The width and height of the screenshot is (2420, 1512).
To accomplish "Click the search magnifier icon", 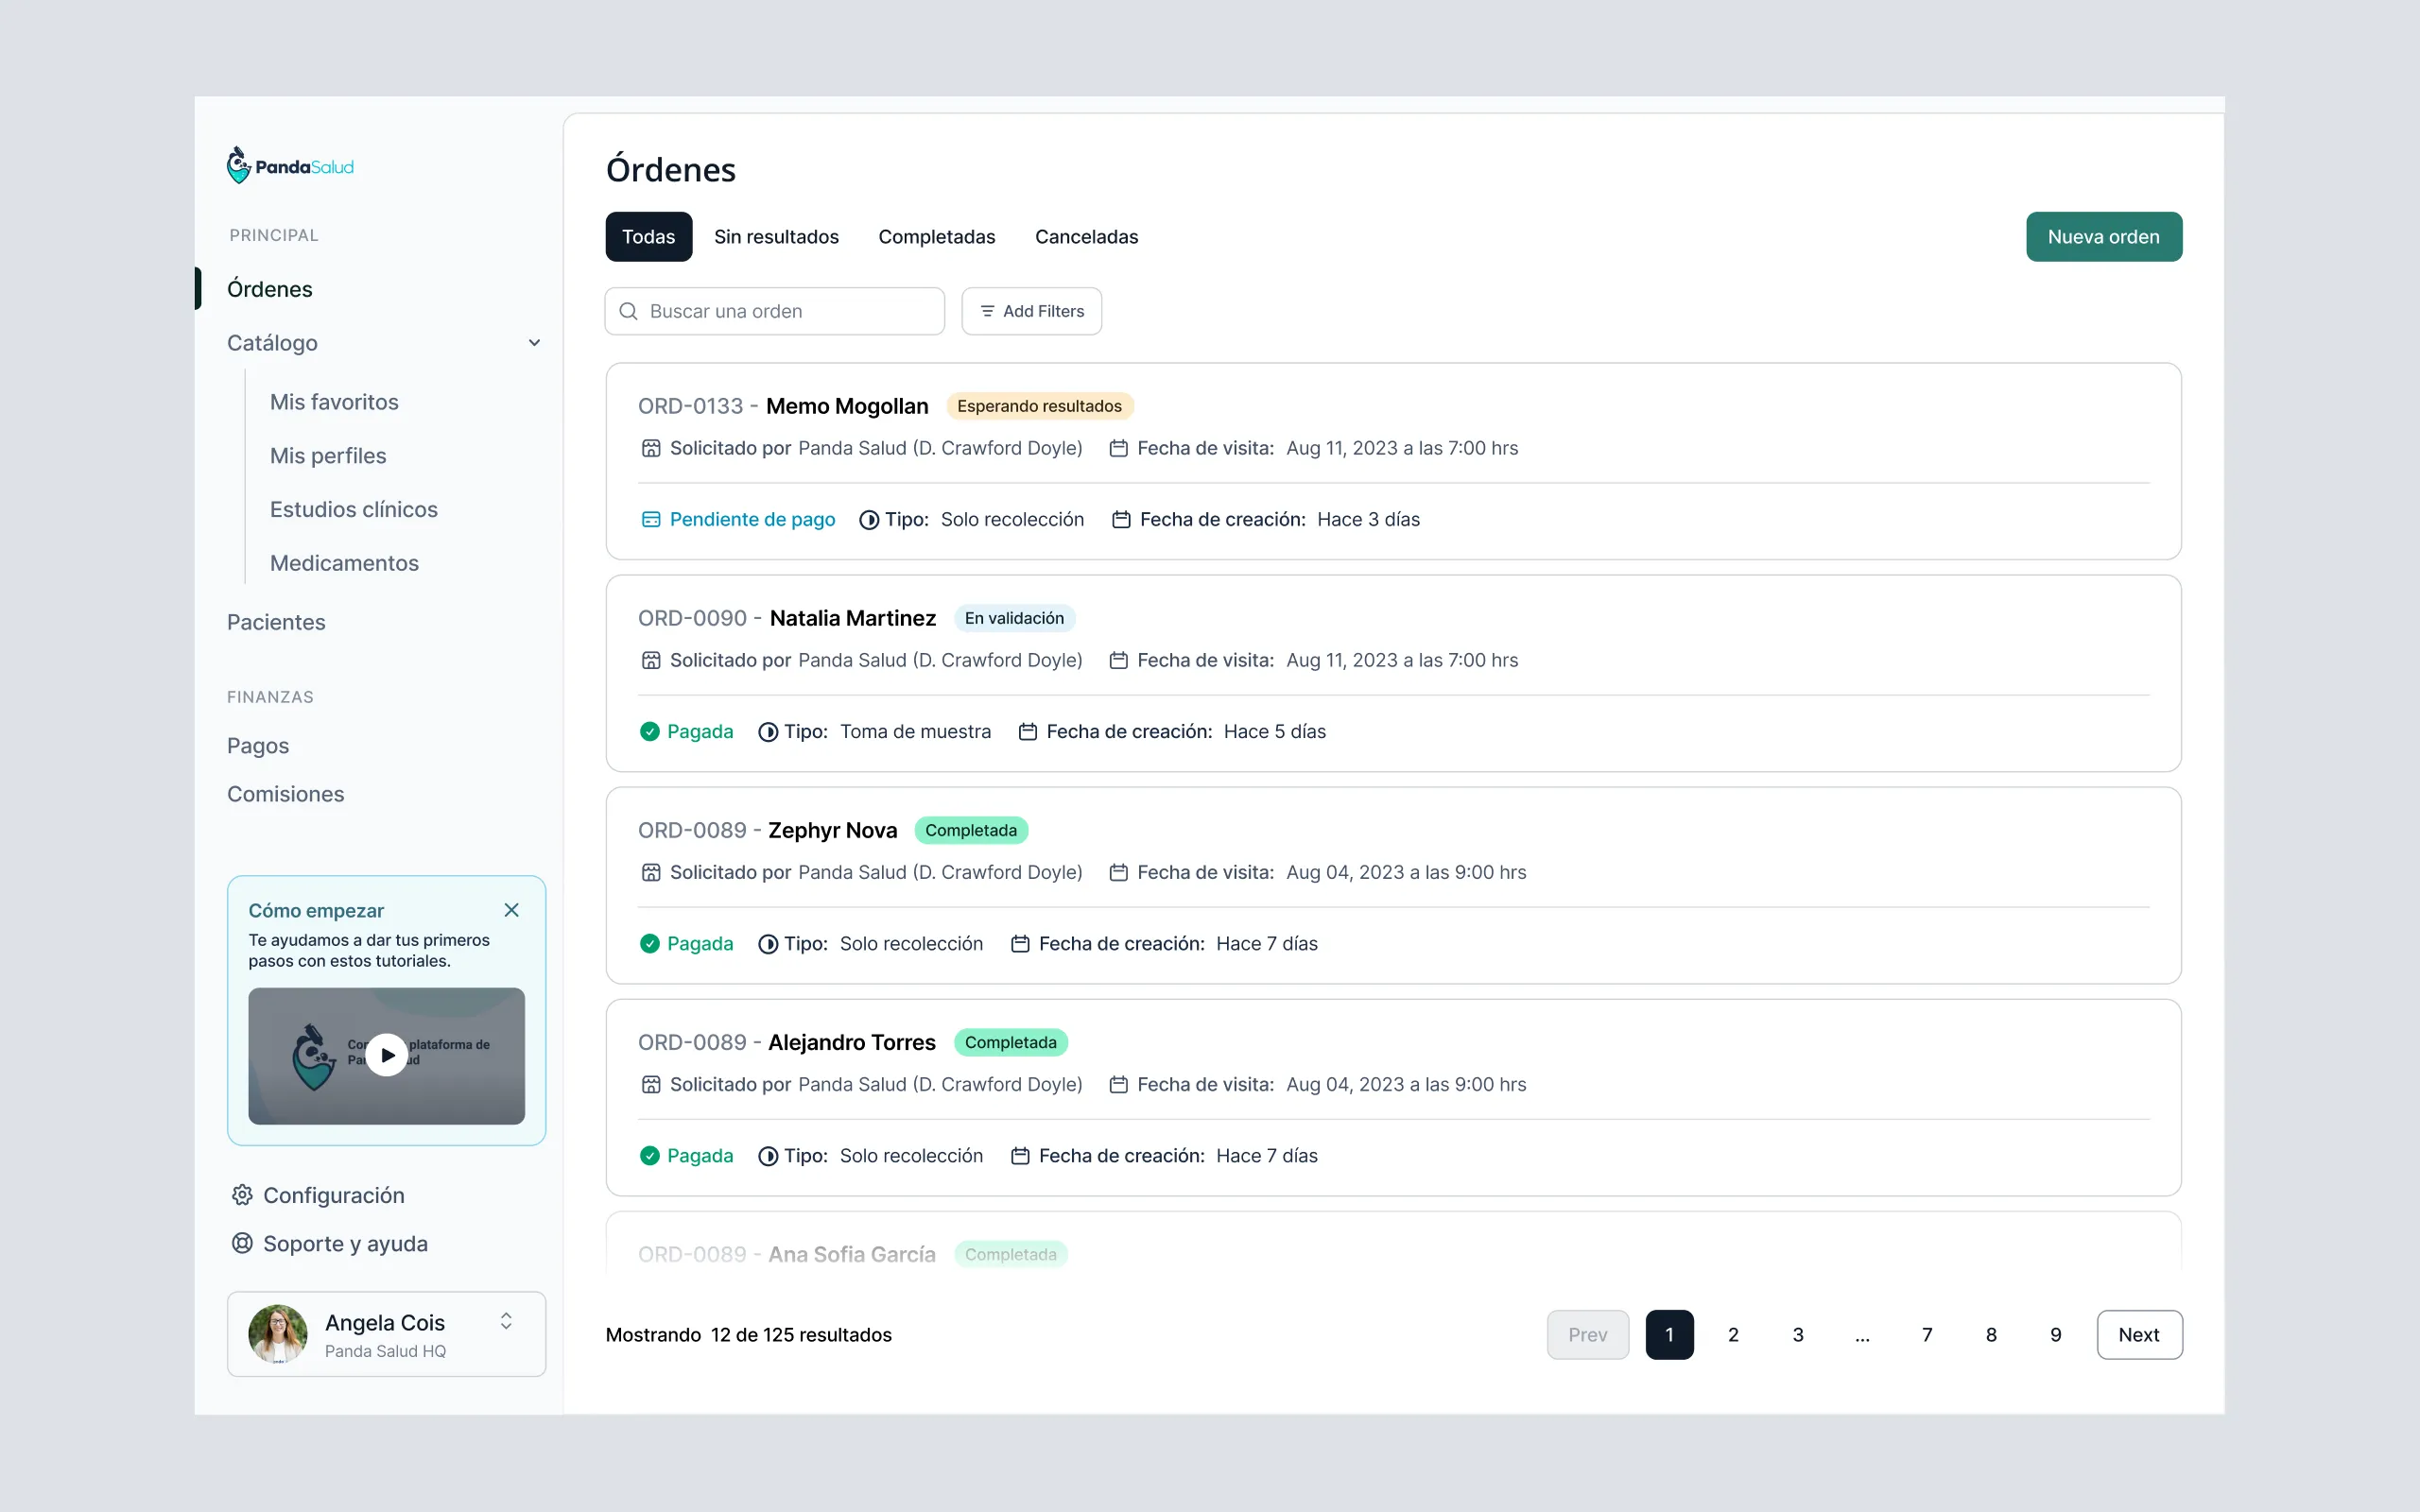I will 628,311.
